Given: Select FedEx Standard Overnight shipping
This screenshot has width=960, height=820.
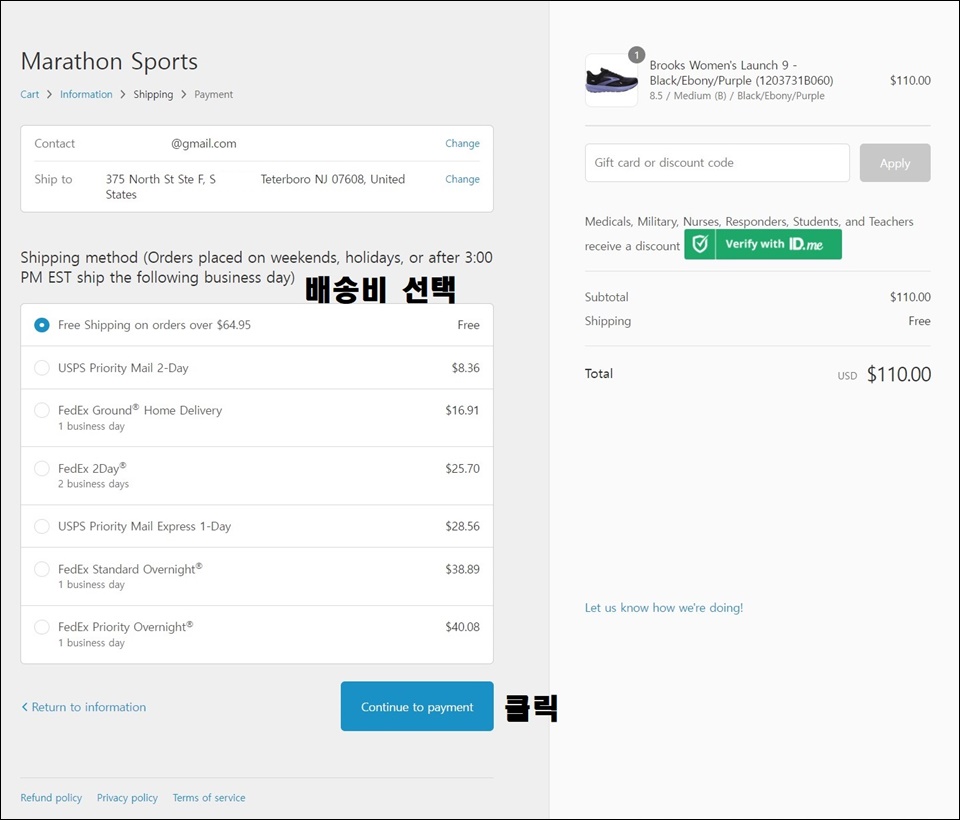Looking at the screenshot, I should (x=42, y=569).
